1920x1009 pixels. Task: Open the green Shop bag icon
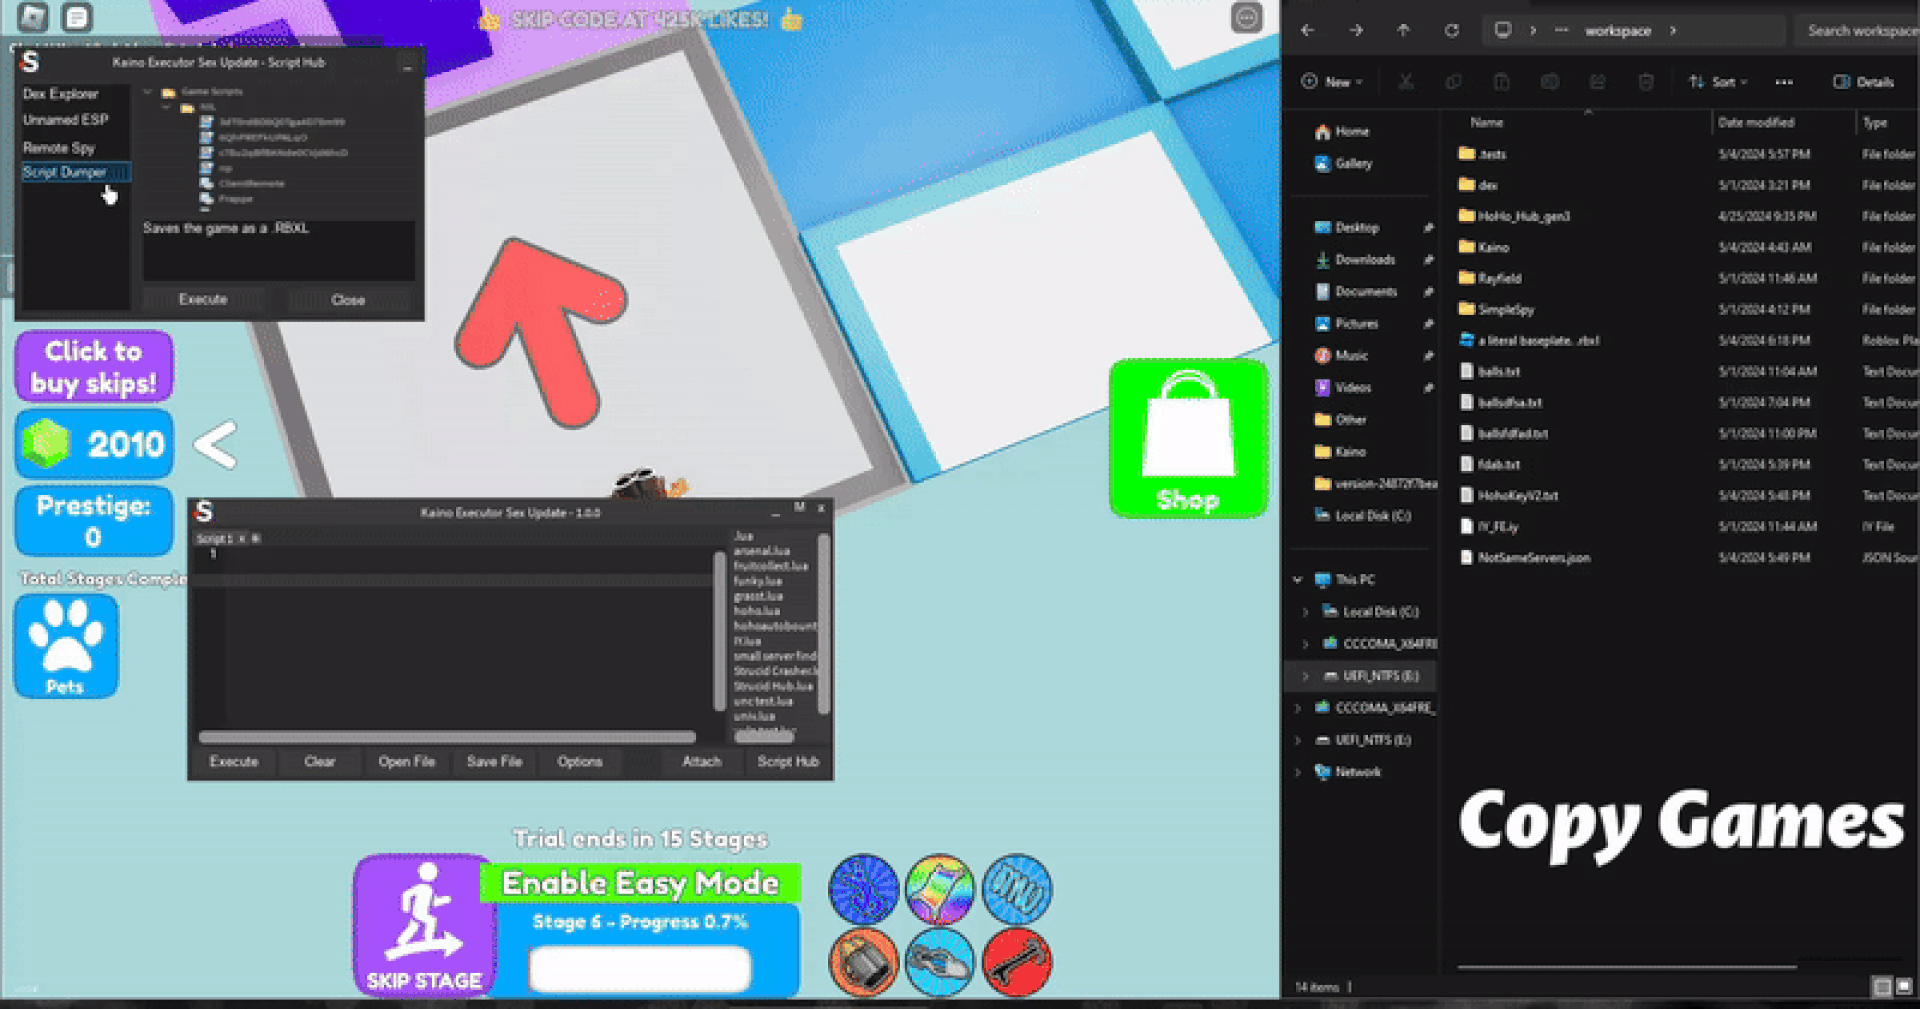coord(1188,438)
